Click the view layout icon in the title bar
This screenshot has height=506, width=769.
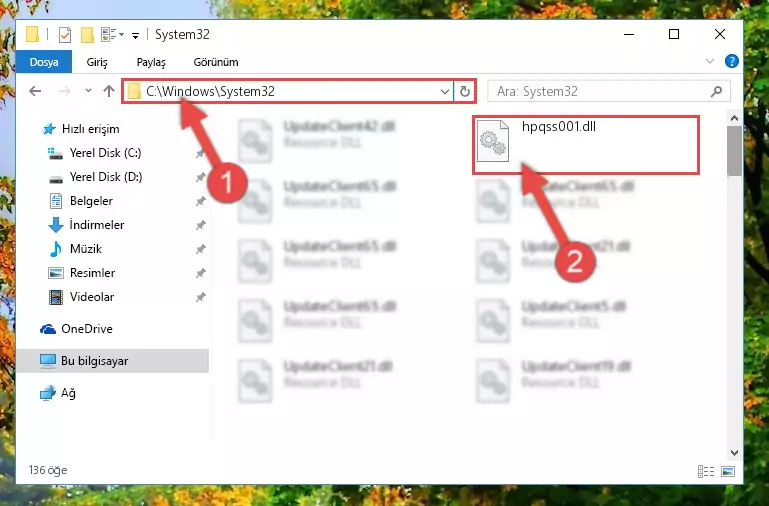109,35
